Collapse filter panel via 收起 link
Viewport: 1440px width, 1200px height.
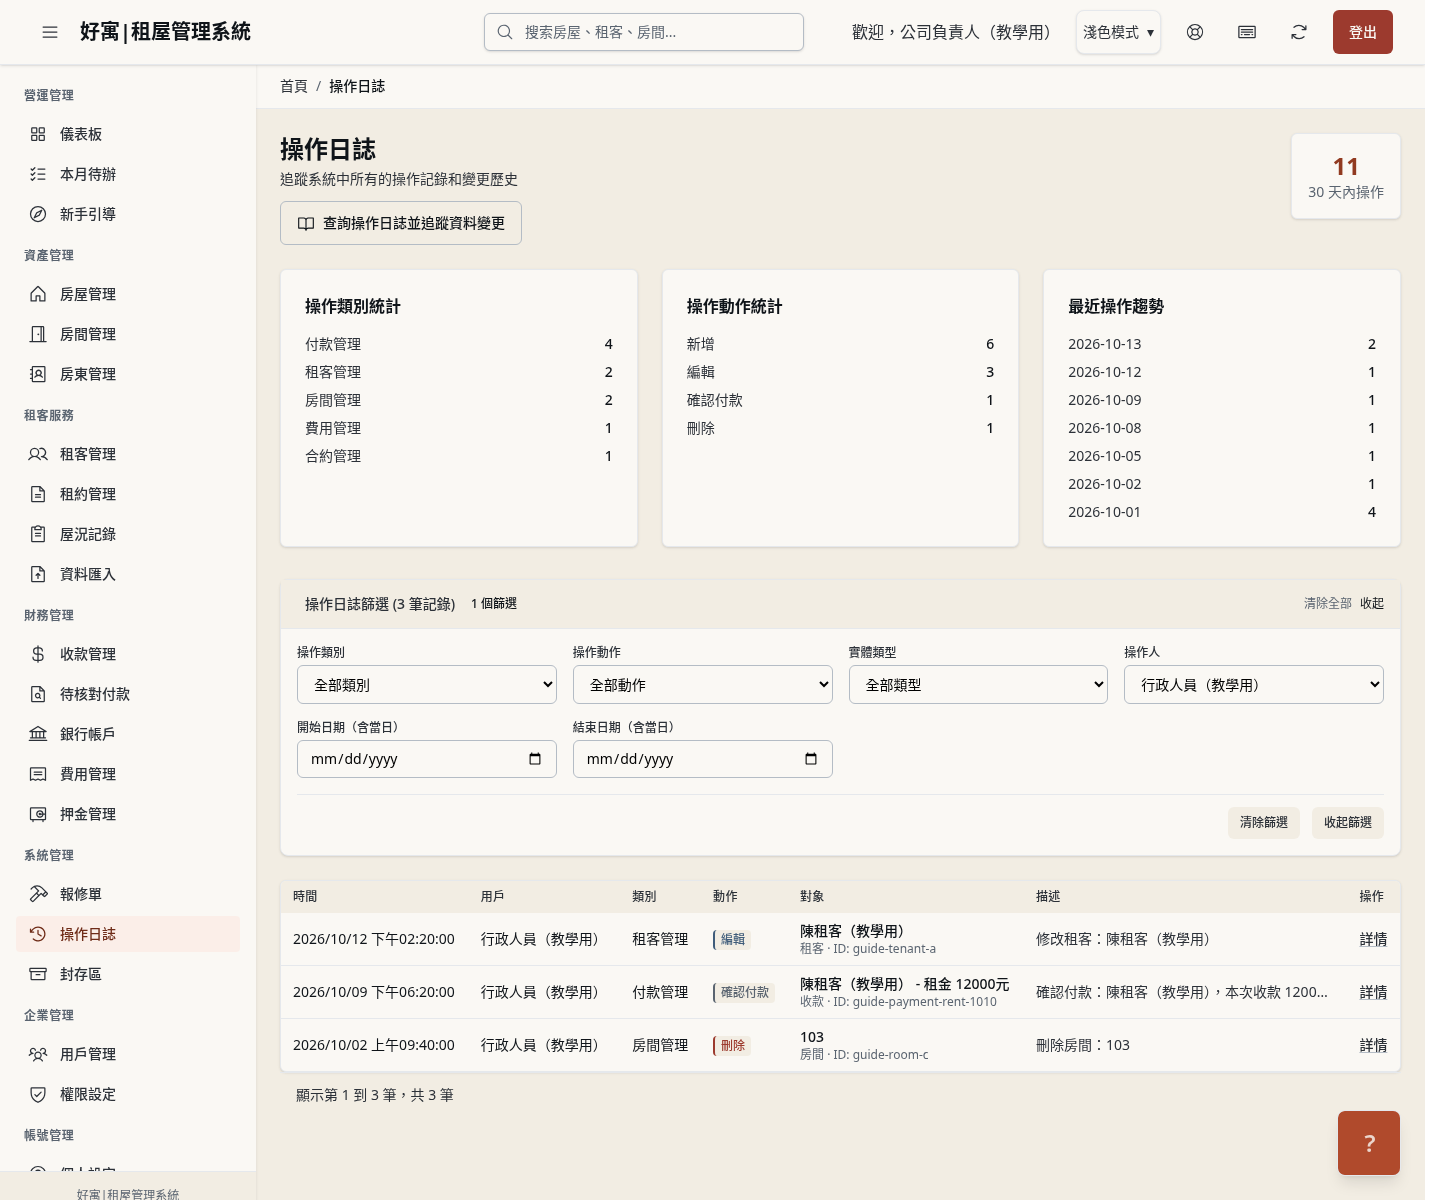coord(1372,603)
